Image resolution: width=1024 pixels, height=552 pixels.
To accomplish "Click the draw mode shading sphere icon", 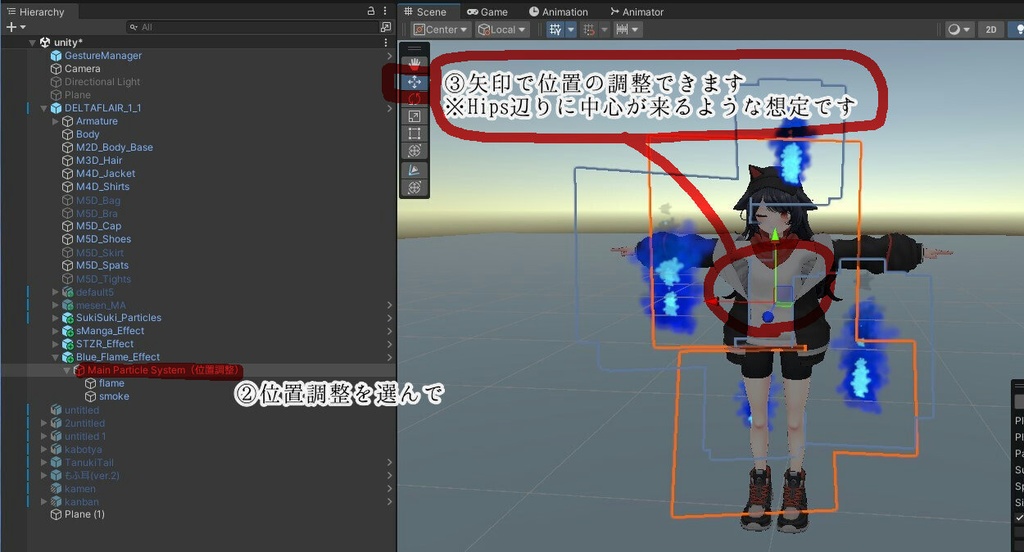I will [x=954, y=29].
